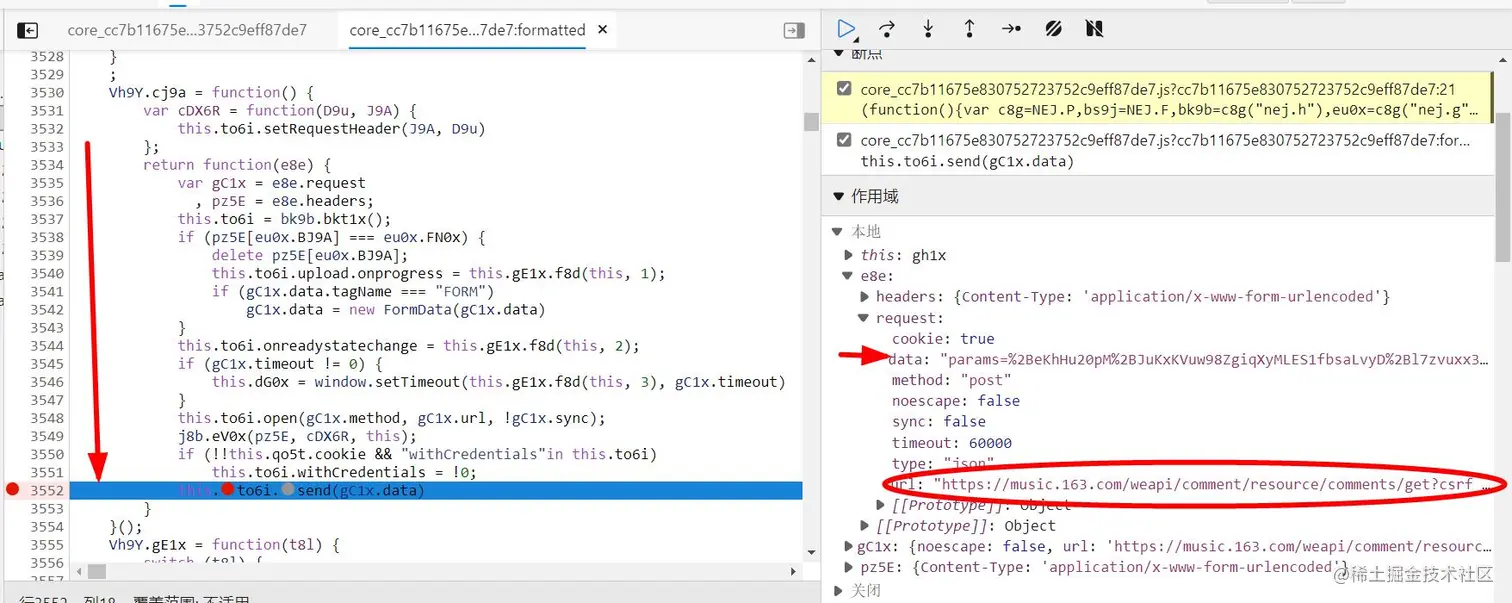Screen dimensions: 1512x603
Task: Click the Vh9Y.gE1x function definition line
Action: click(x=225, y=545)
